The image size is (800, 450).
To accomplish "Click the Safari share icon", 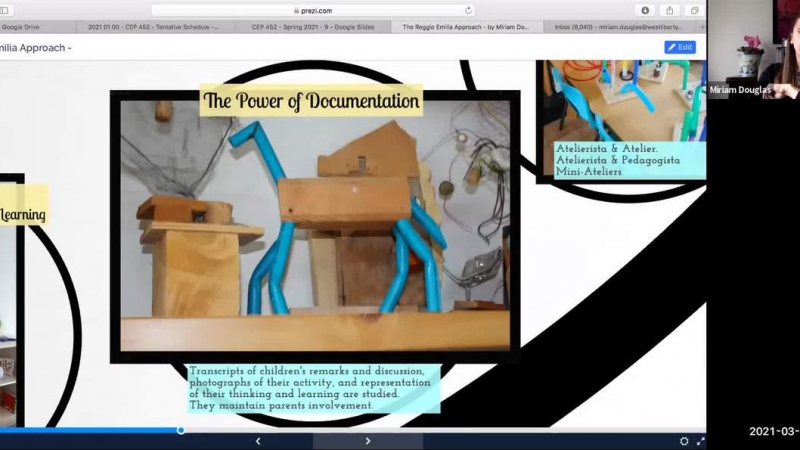I will [670, 10].
